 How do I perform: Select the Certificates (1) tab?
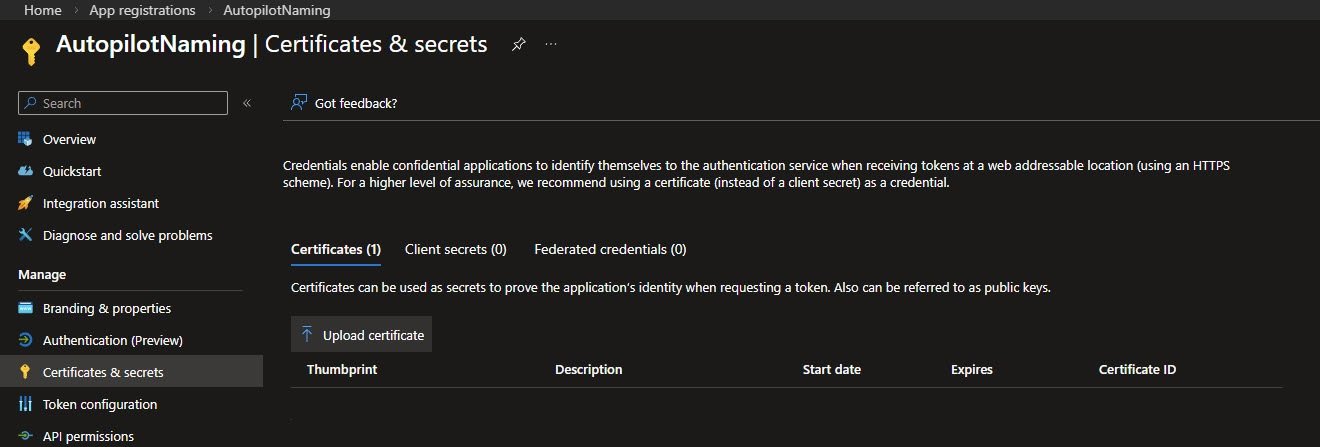(335, 249)
